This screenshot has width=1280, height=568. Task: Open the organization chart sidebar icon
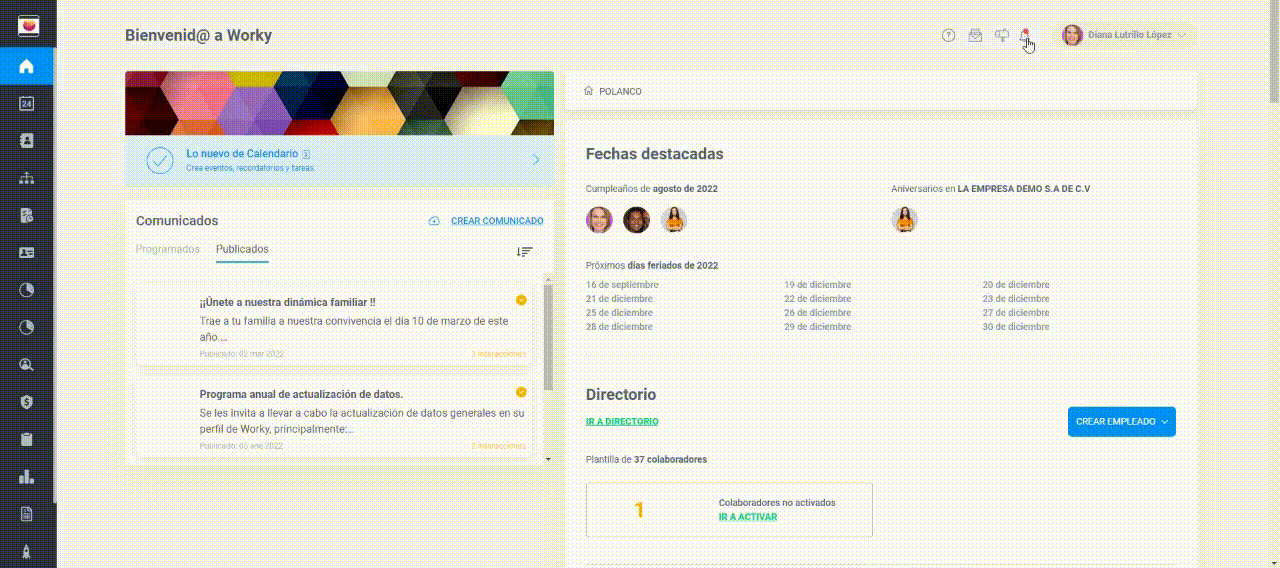point(27,178)
